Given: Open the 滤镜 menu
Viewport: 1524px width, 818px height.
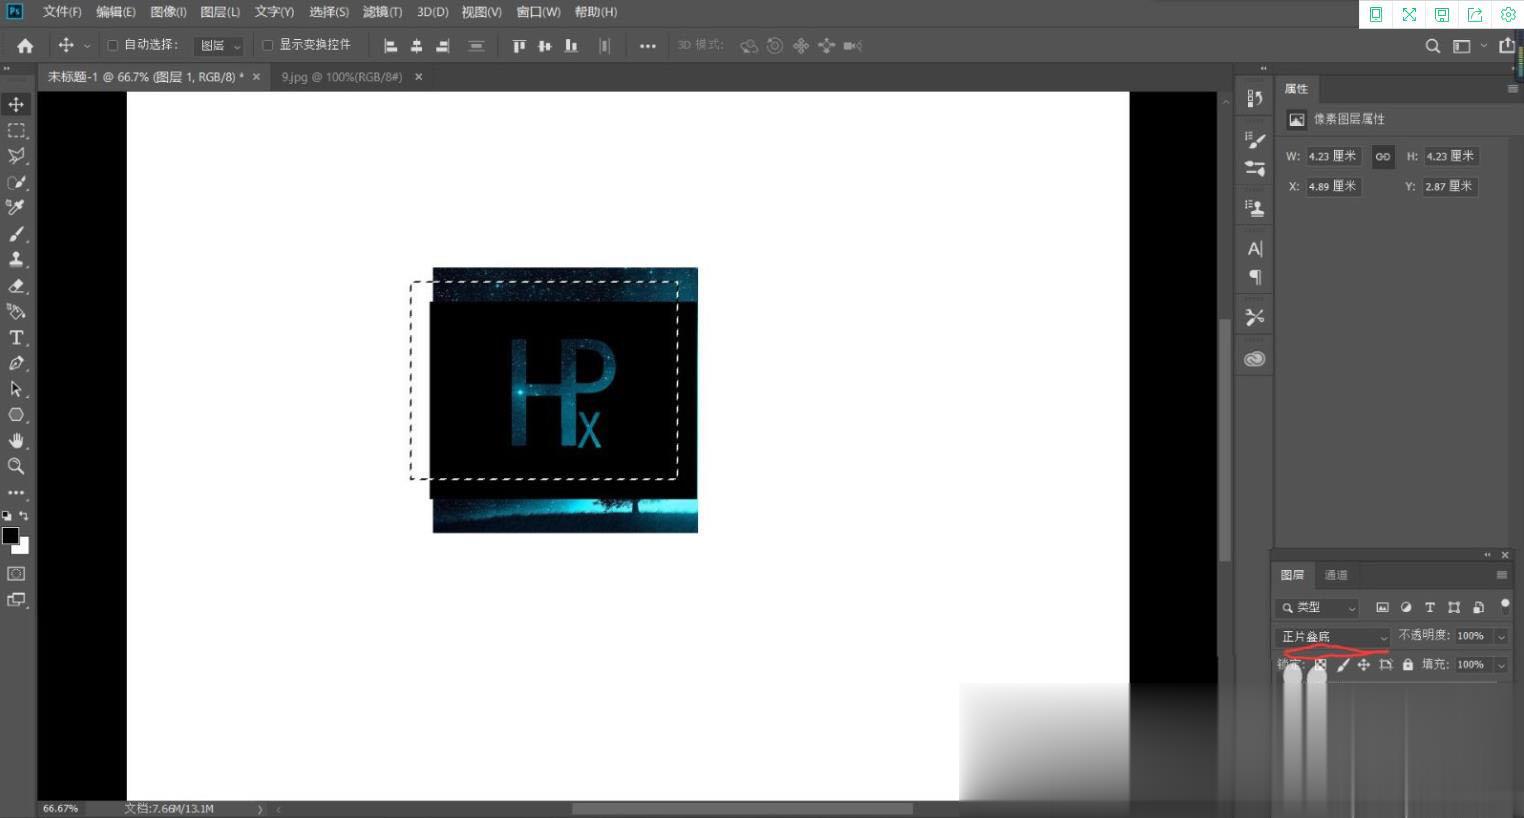Looking at the screenshot, I should tap(381, 11).
